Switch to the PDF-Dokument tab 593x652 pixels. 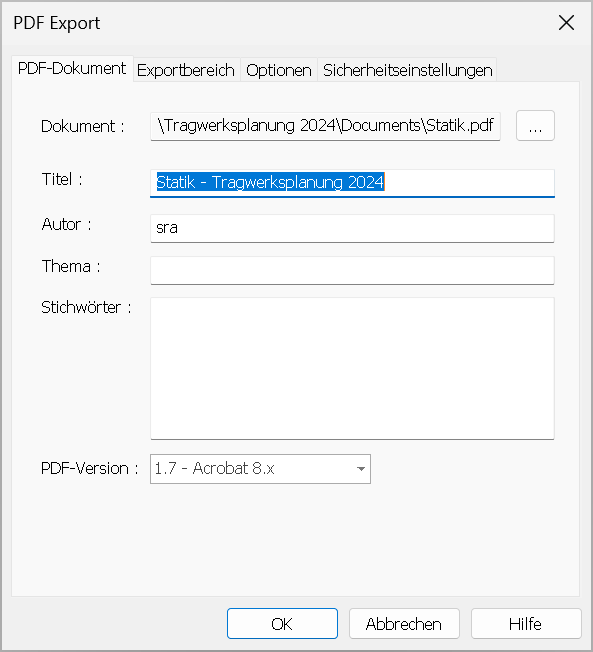pos(72,69)
